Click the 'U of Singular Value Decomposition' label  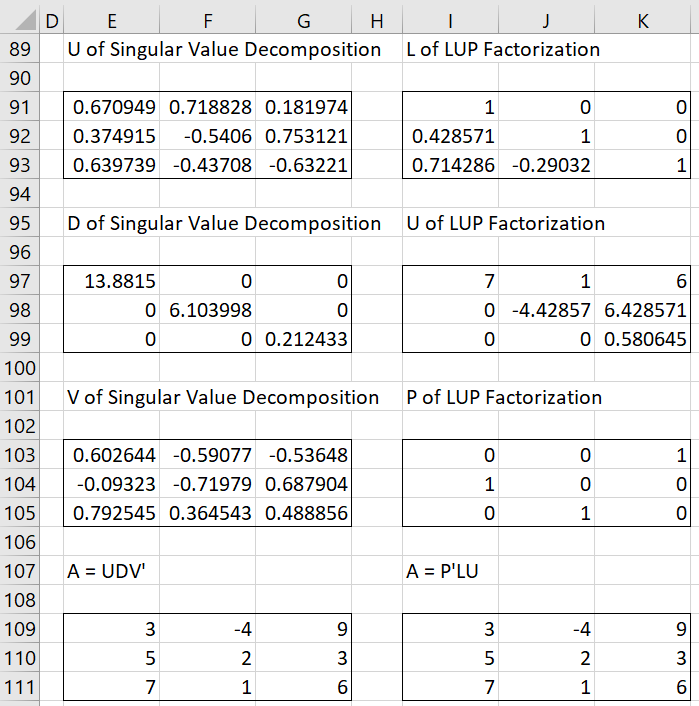[224, 49]
